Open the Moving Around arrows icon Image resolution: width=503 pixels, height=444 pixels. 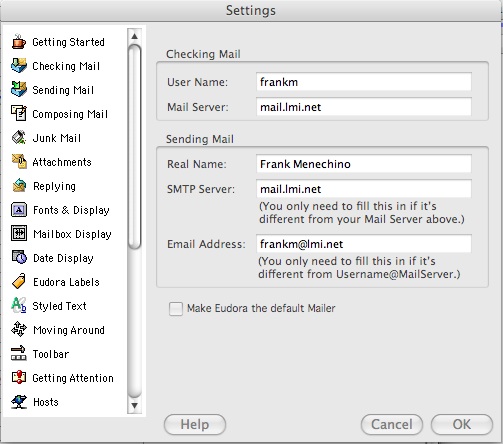pyautogui.click(x=19, y=329)
